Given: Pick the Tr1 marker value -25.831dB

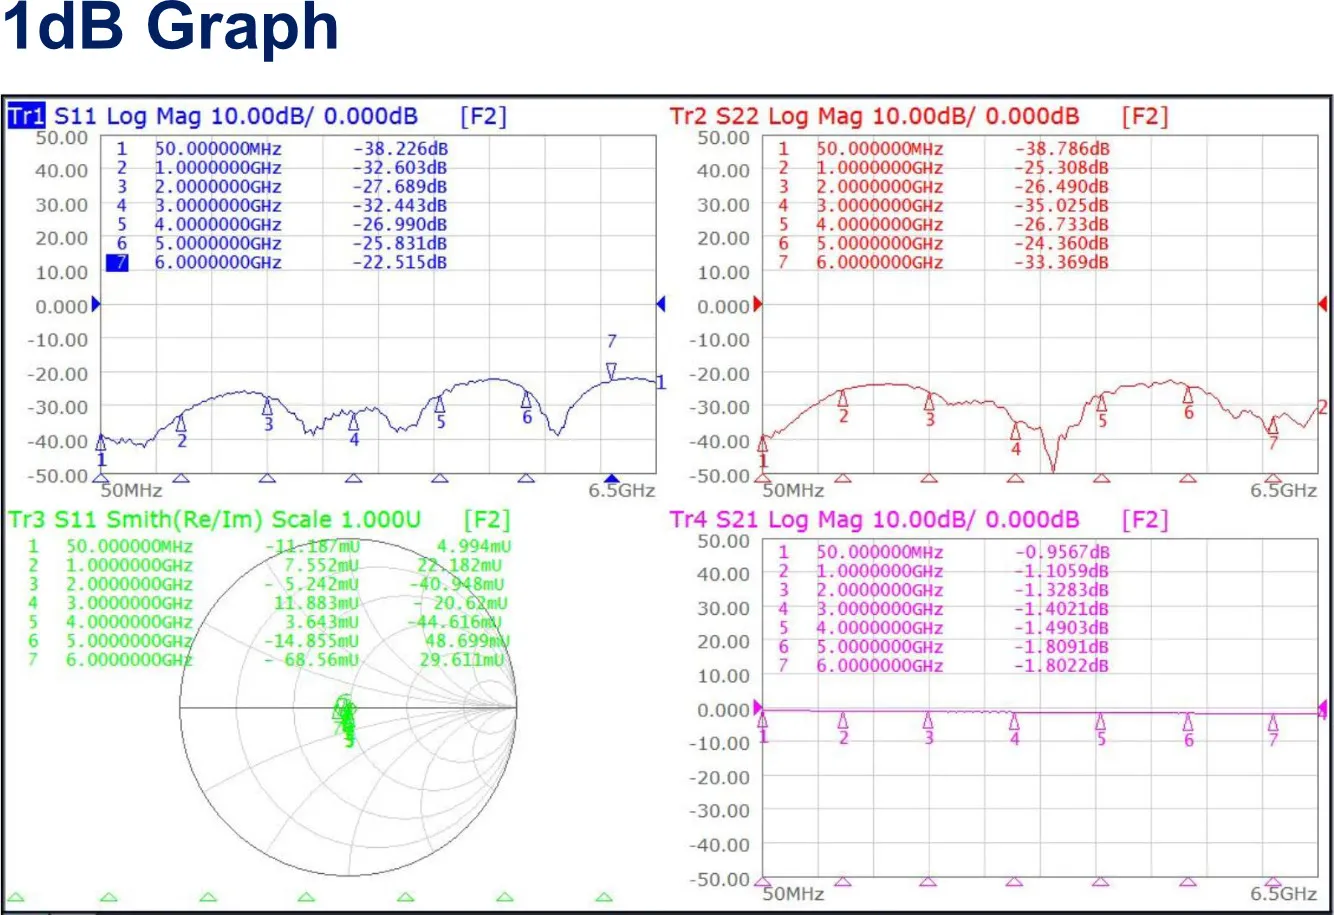Looking at the screenshot, I should tap(399, 244).
